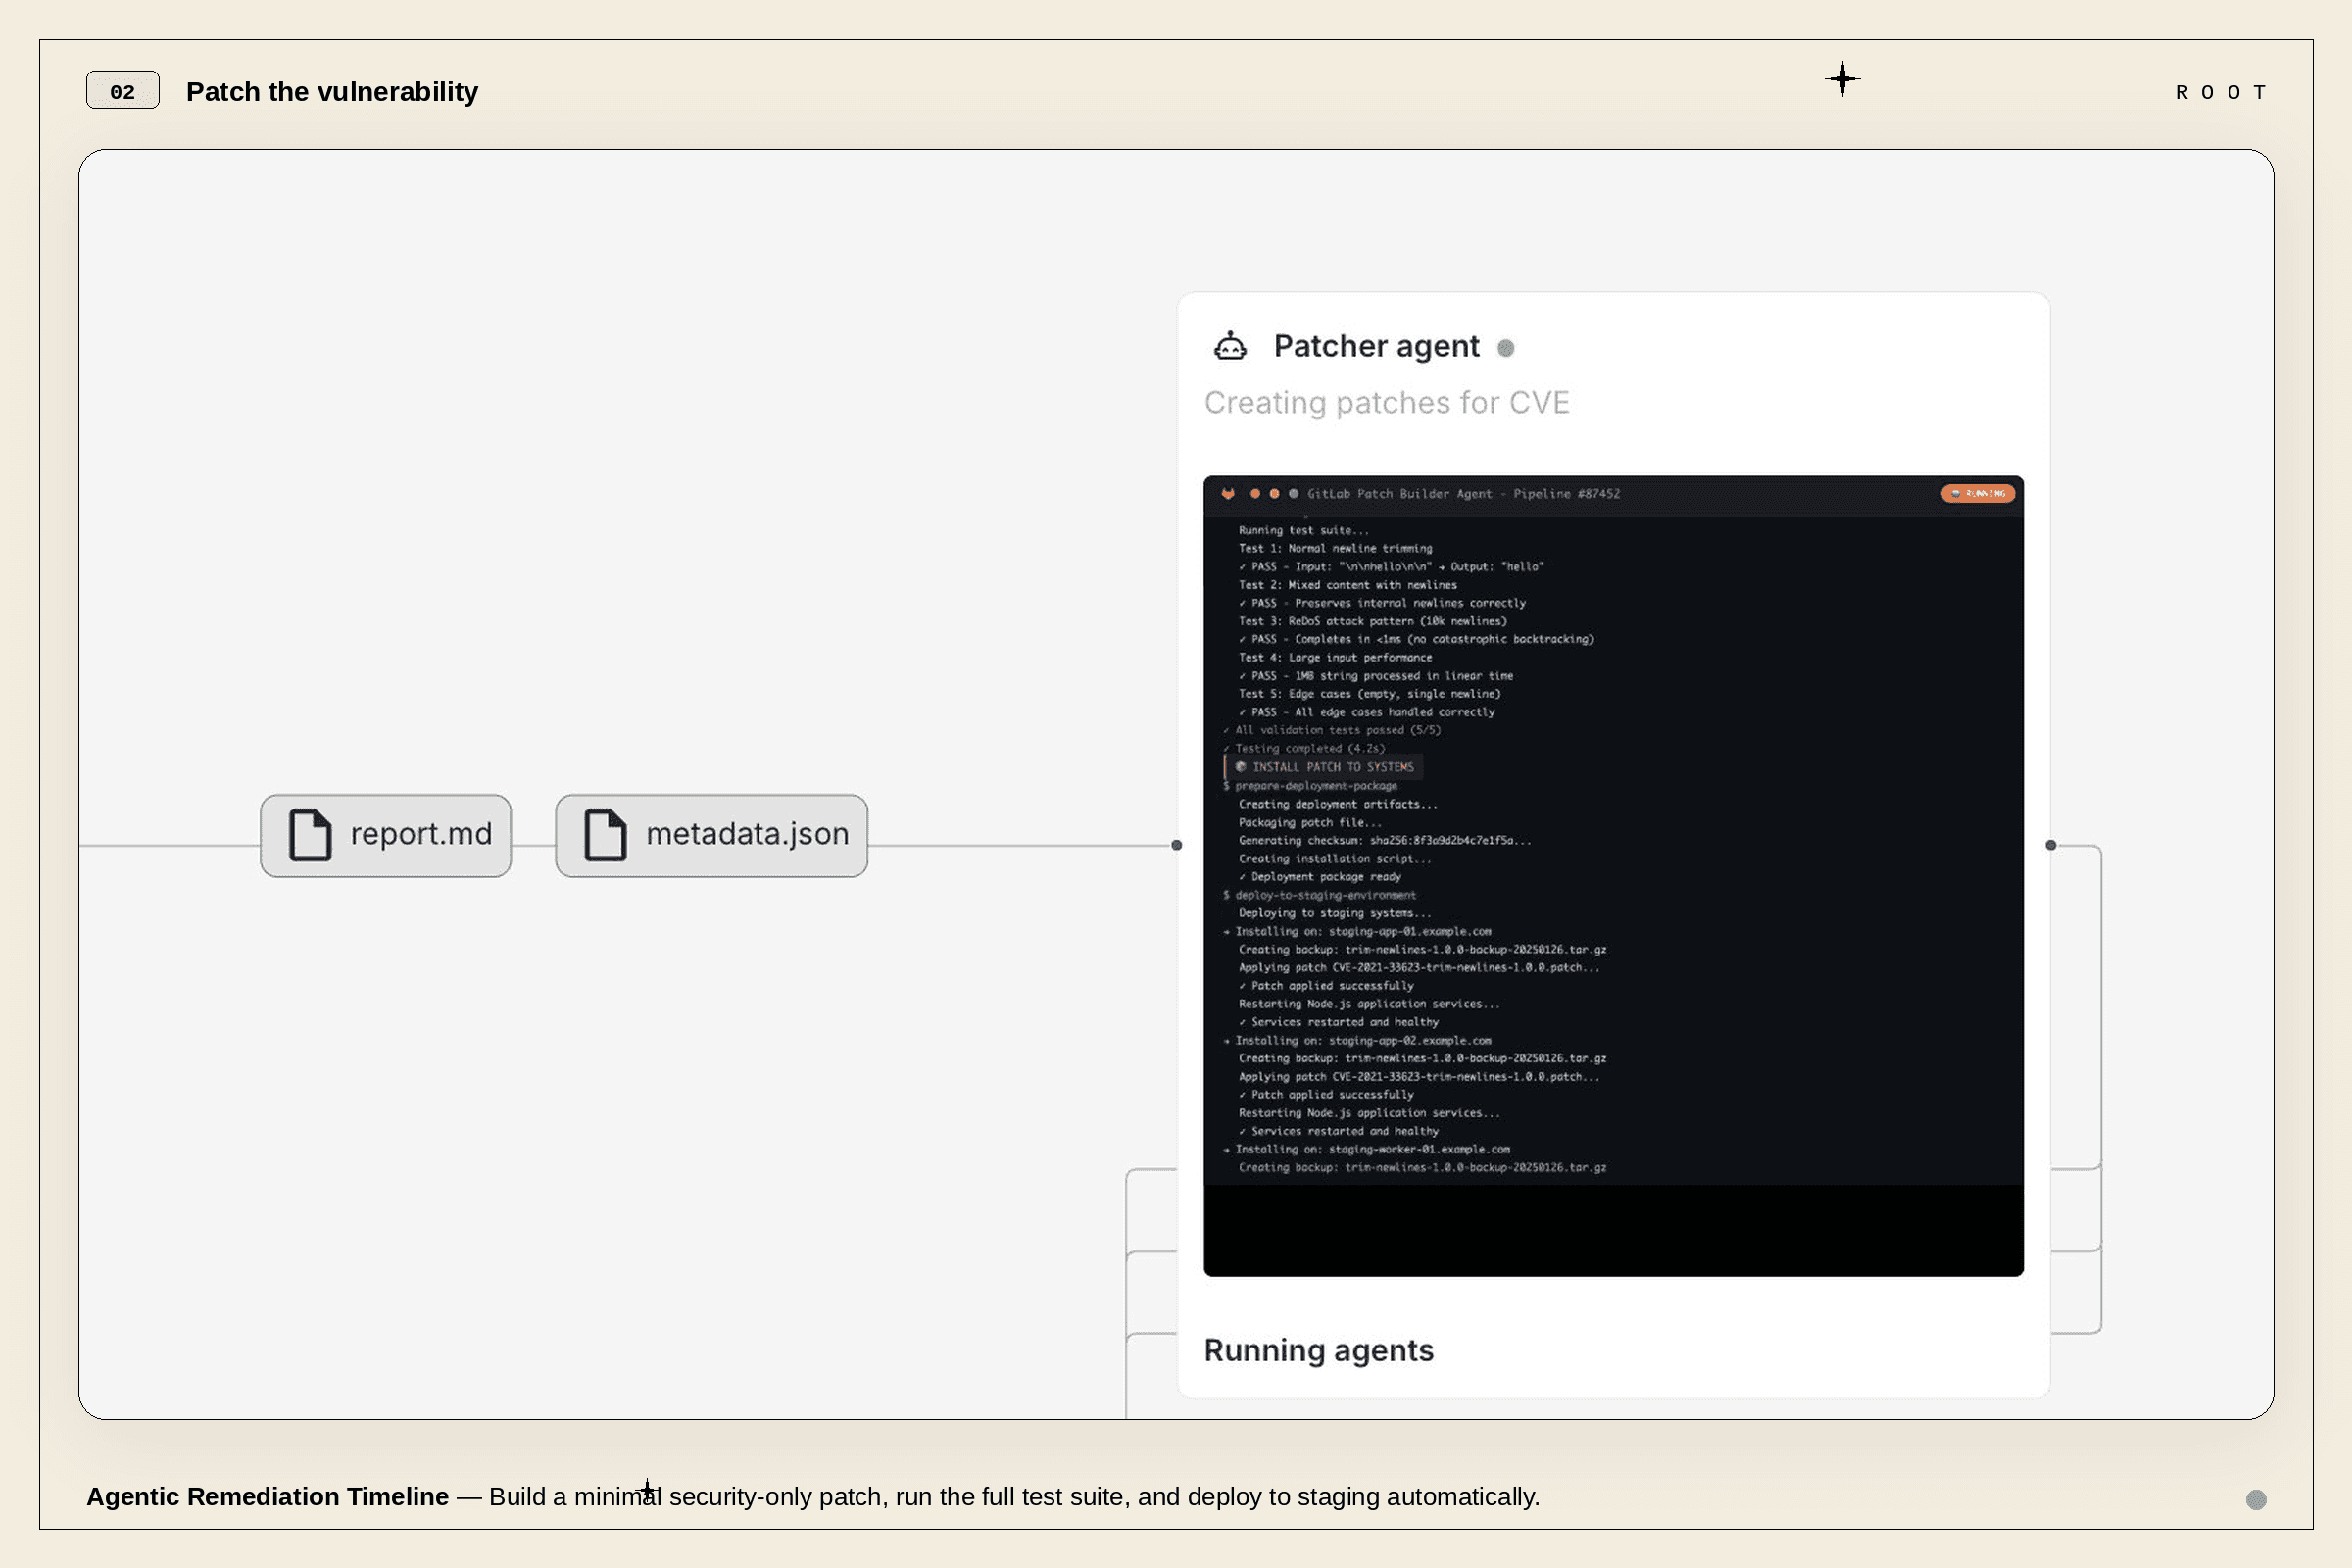2352x1568 pixels.
Task: Click the second orange traffic-light dot
Action: pos(1274,493)
